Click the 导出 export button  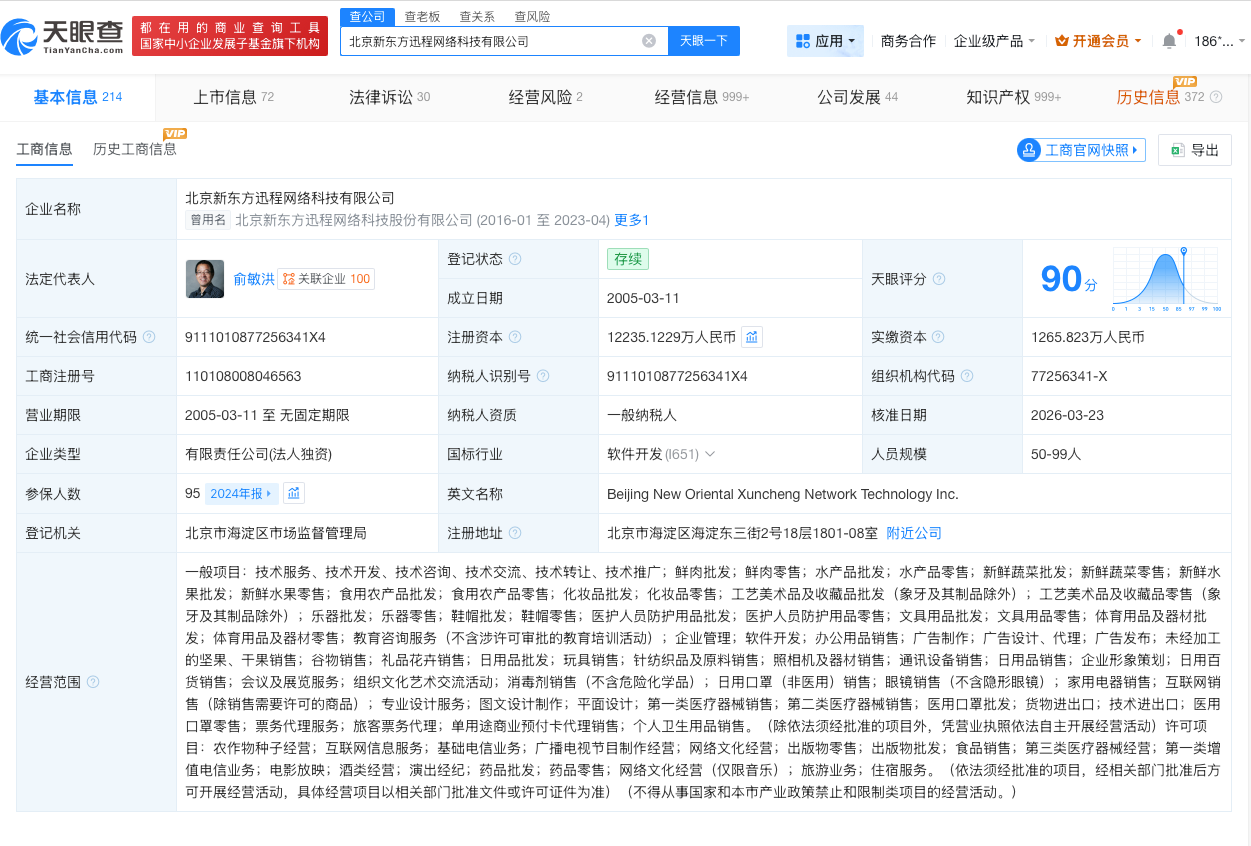click(1194, 150)
